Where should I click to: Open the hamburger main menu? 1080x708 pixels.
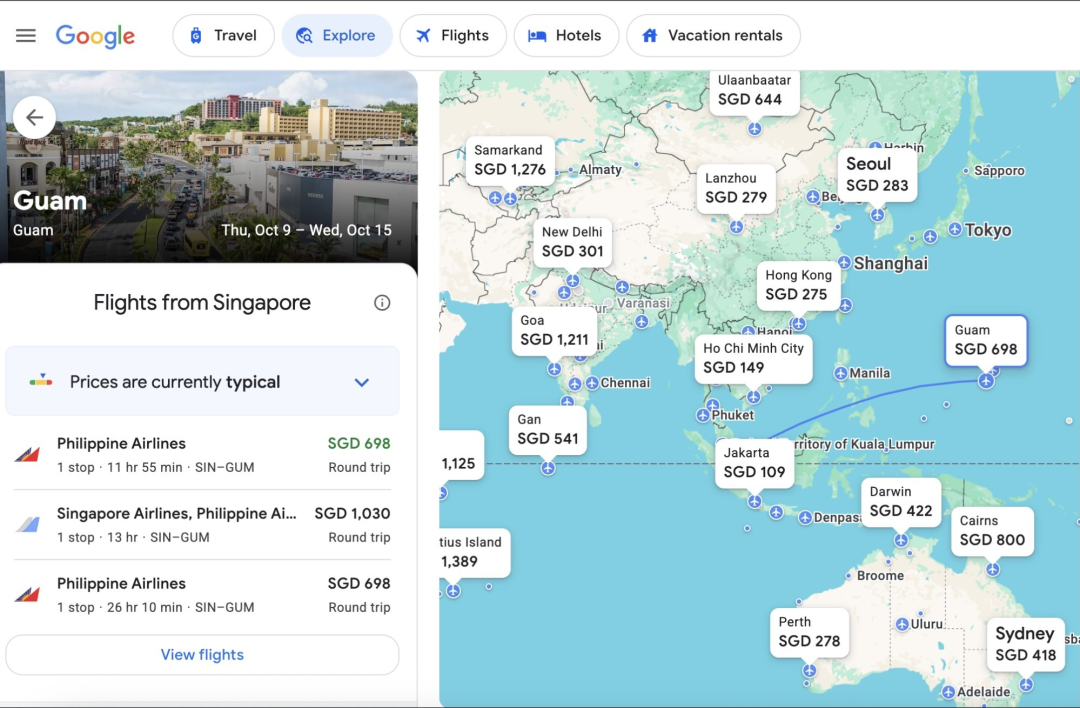[x=26, y=36]
